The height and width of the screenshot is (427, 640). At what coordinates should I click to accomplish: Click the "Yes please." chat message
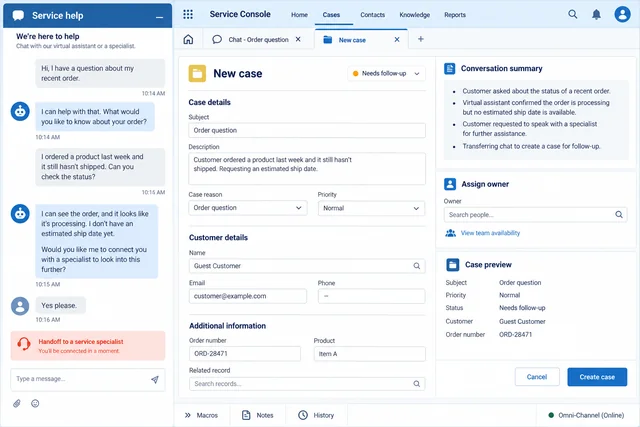[x=60, y=305]
